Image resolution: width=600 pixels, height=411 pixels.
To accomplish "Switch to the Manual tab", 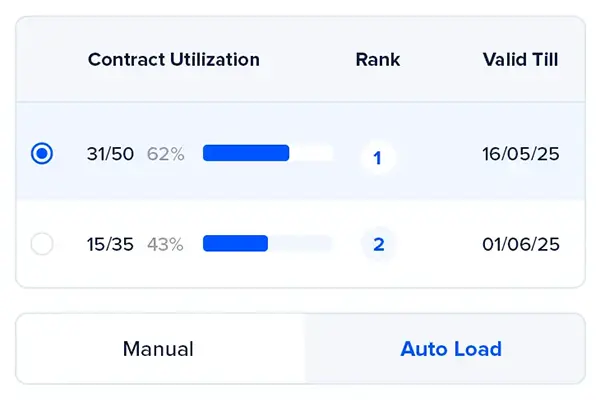I will click(x=158, y=349).
